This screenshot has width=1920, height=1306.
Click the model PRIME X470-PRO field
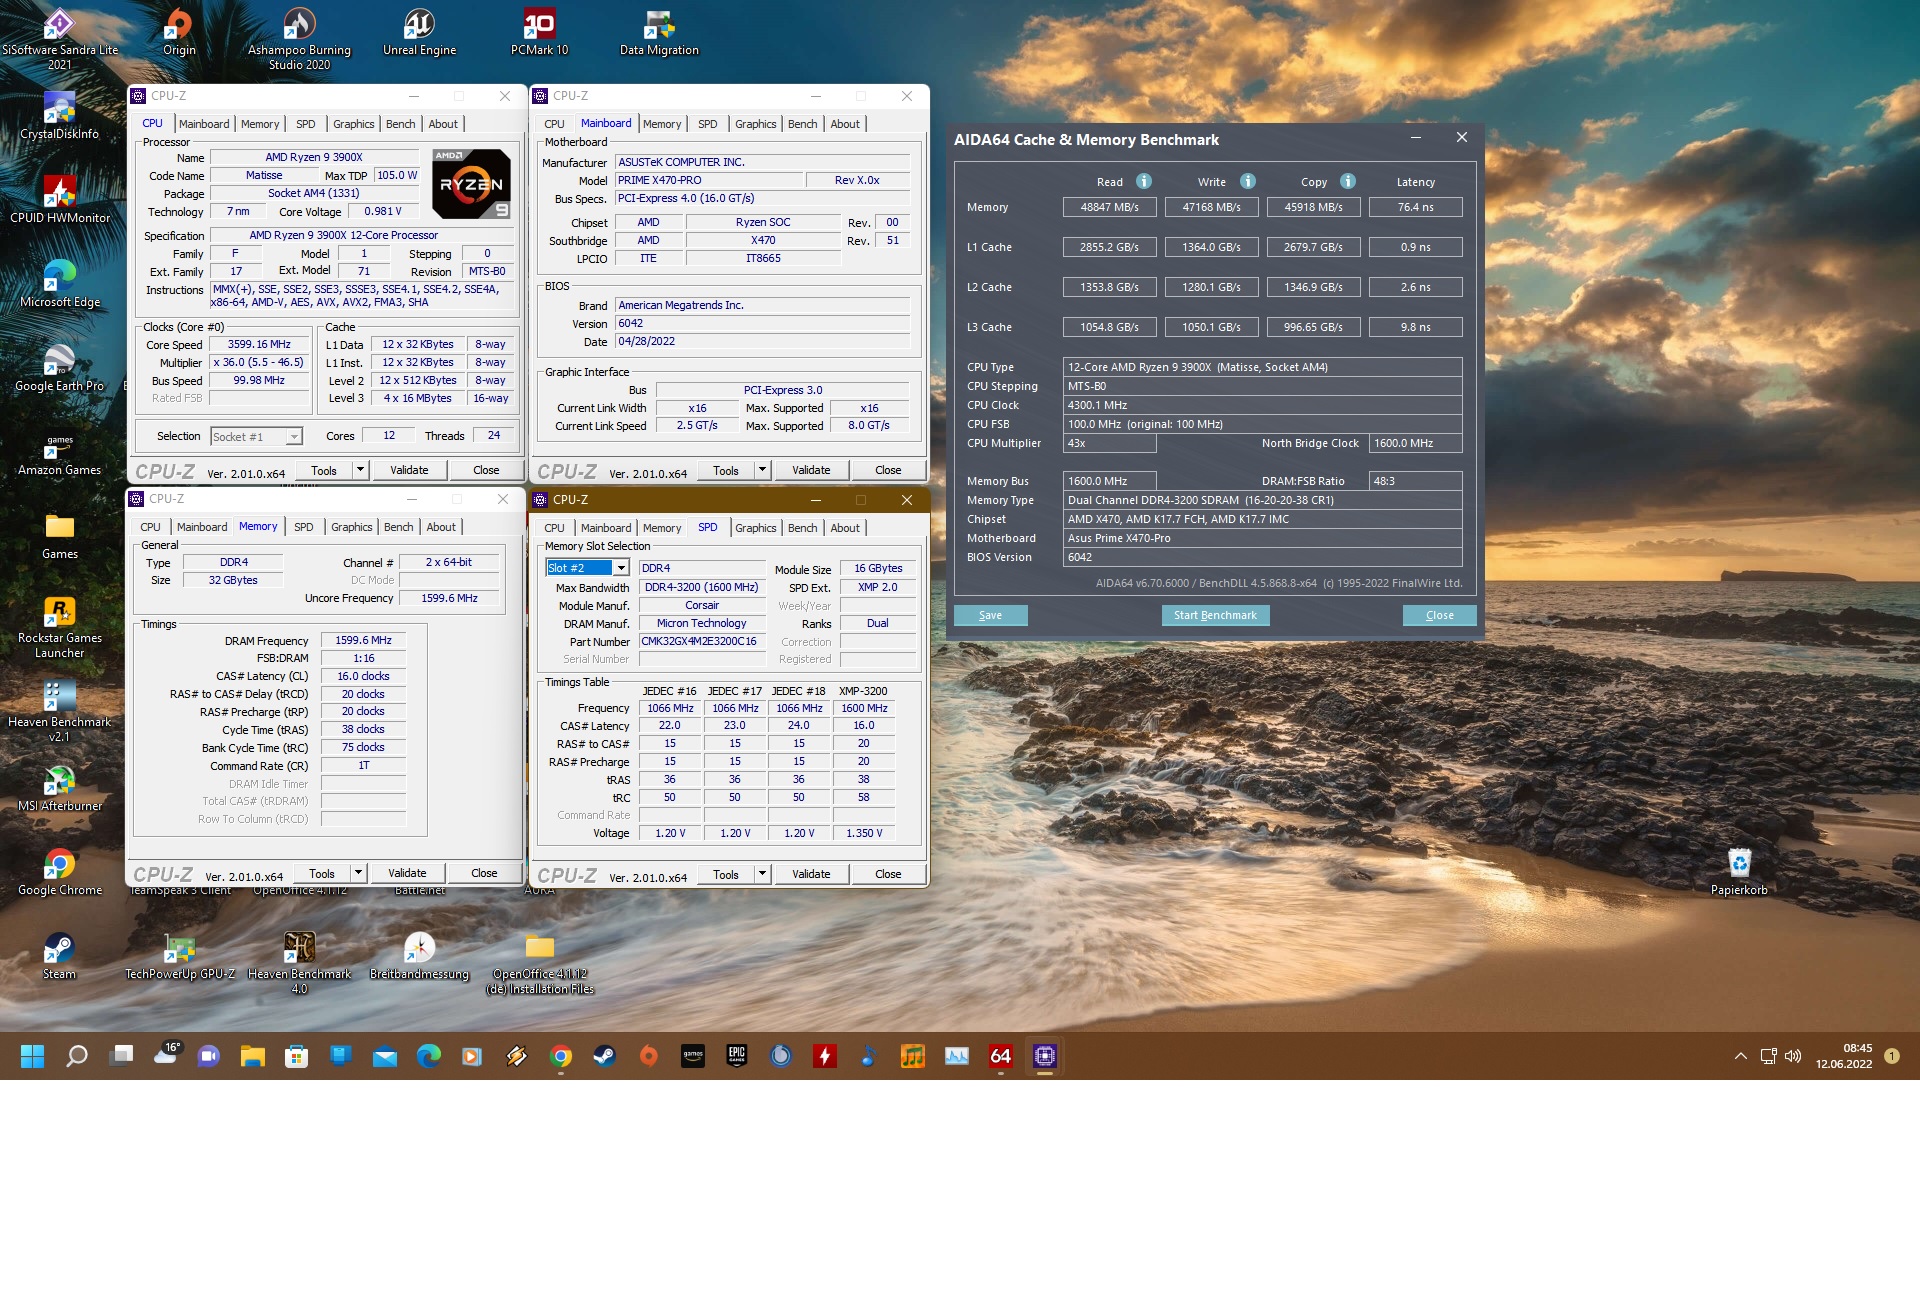pyautogui.click(x=710, y=180)
